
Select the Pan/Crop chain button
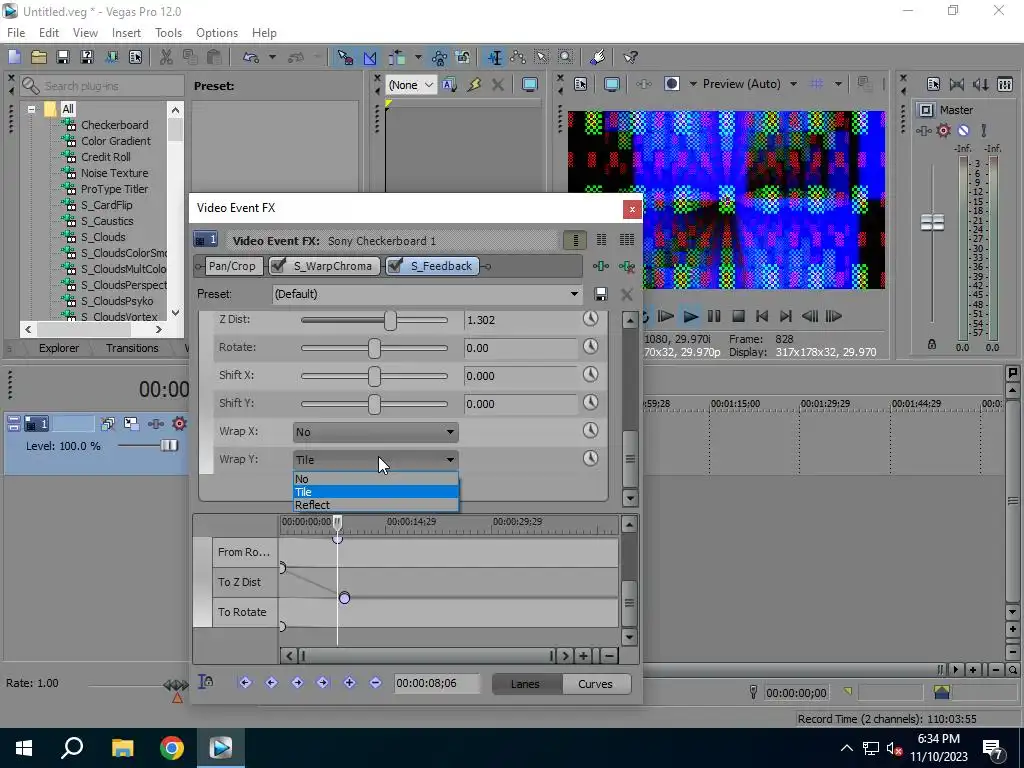coord(232,266)
